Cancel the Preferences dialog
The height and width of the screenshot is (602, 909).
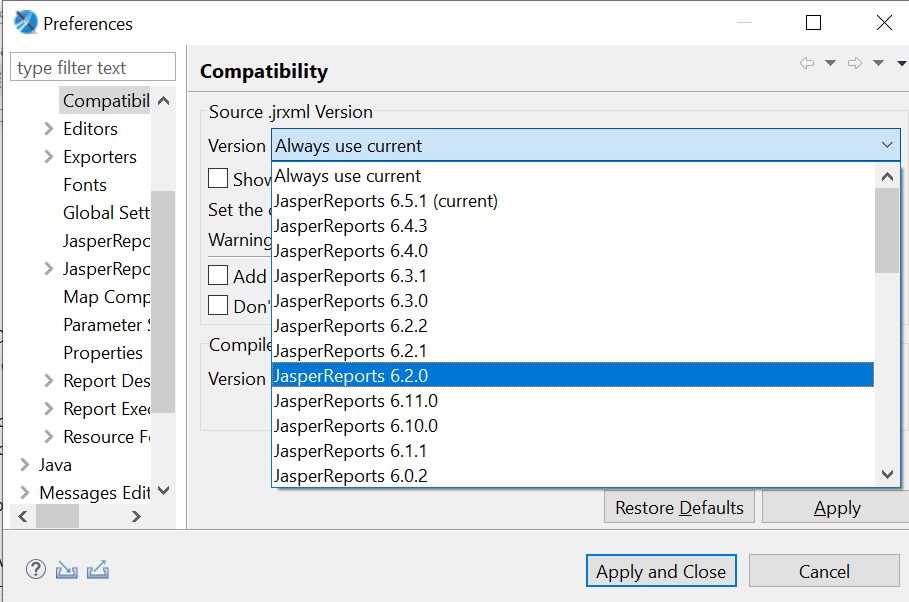[x=824, y=571]
